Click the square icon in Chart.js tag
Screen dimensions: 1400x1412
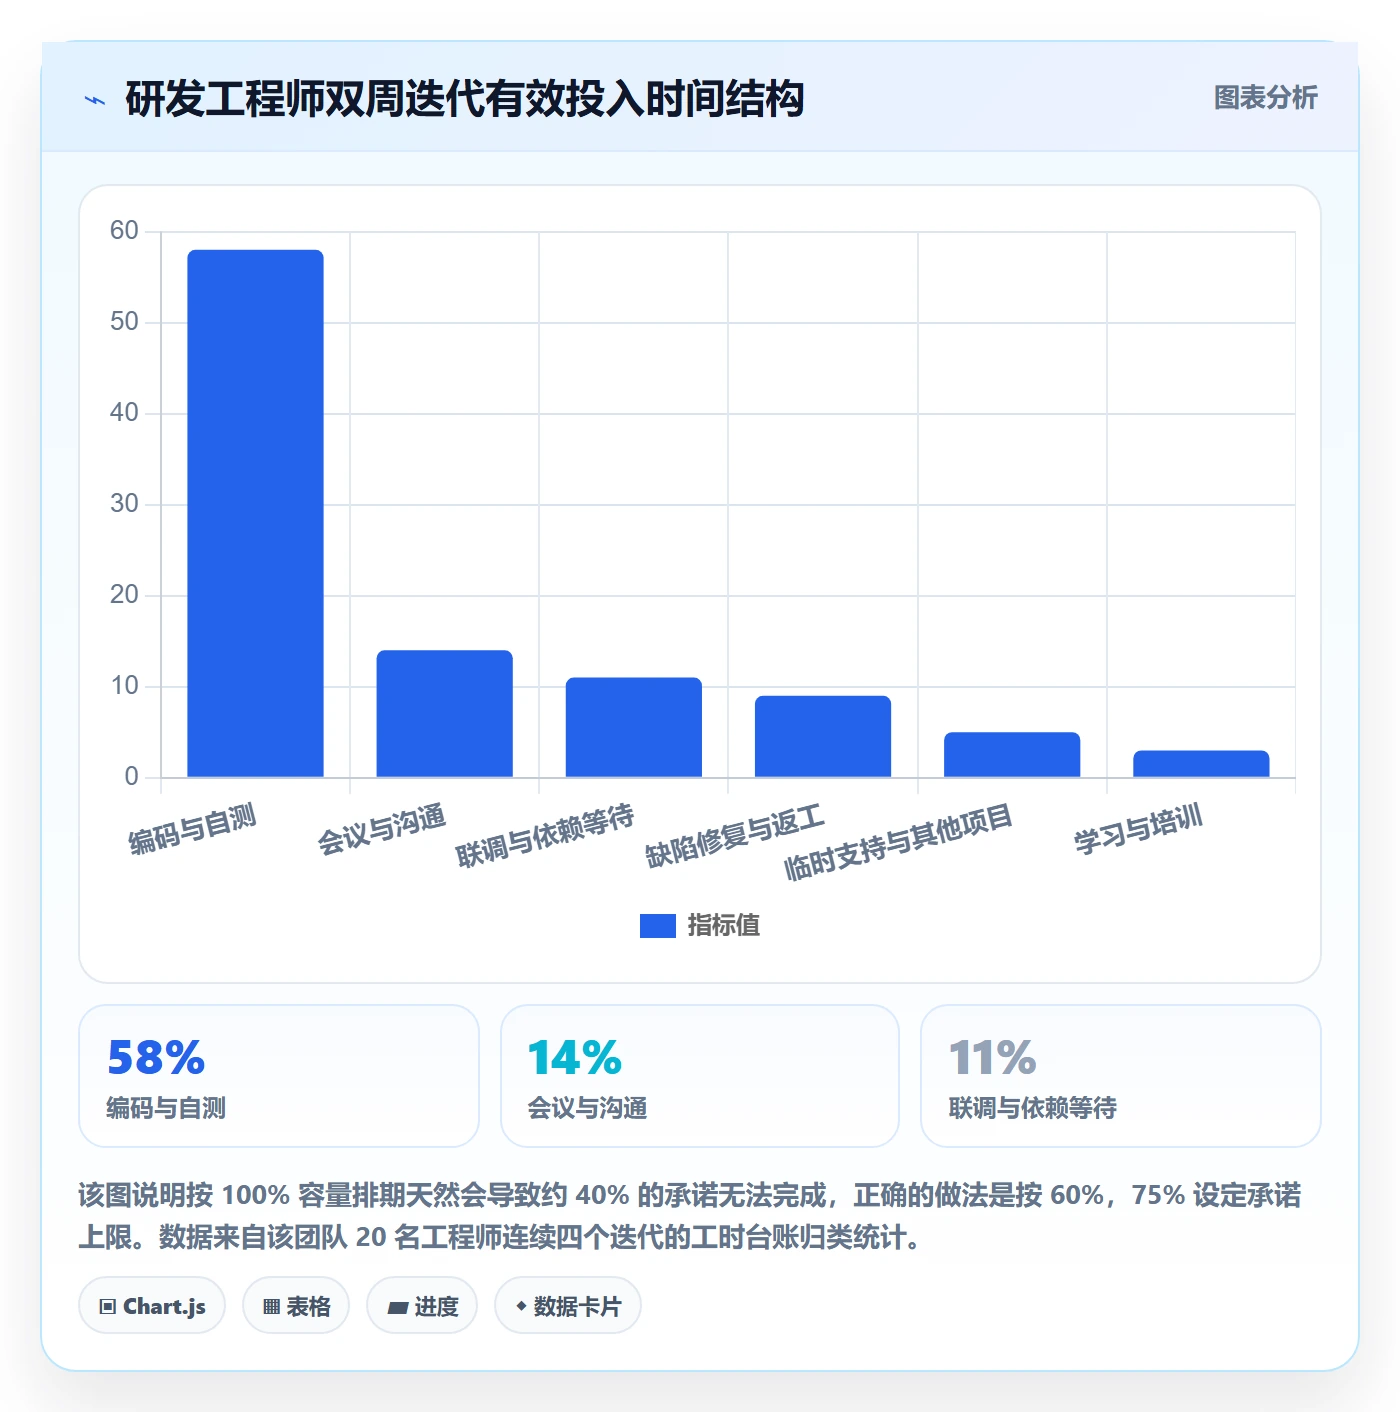[x=108, y=1306]
